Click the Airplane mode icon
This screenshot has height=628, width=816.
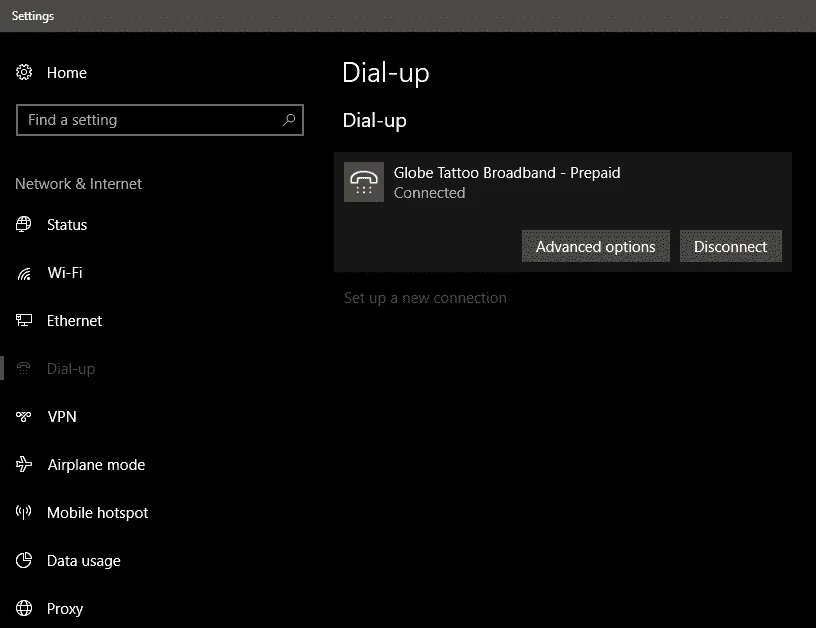(23, 464)
